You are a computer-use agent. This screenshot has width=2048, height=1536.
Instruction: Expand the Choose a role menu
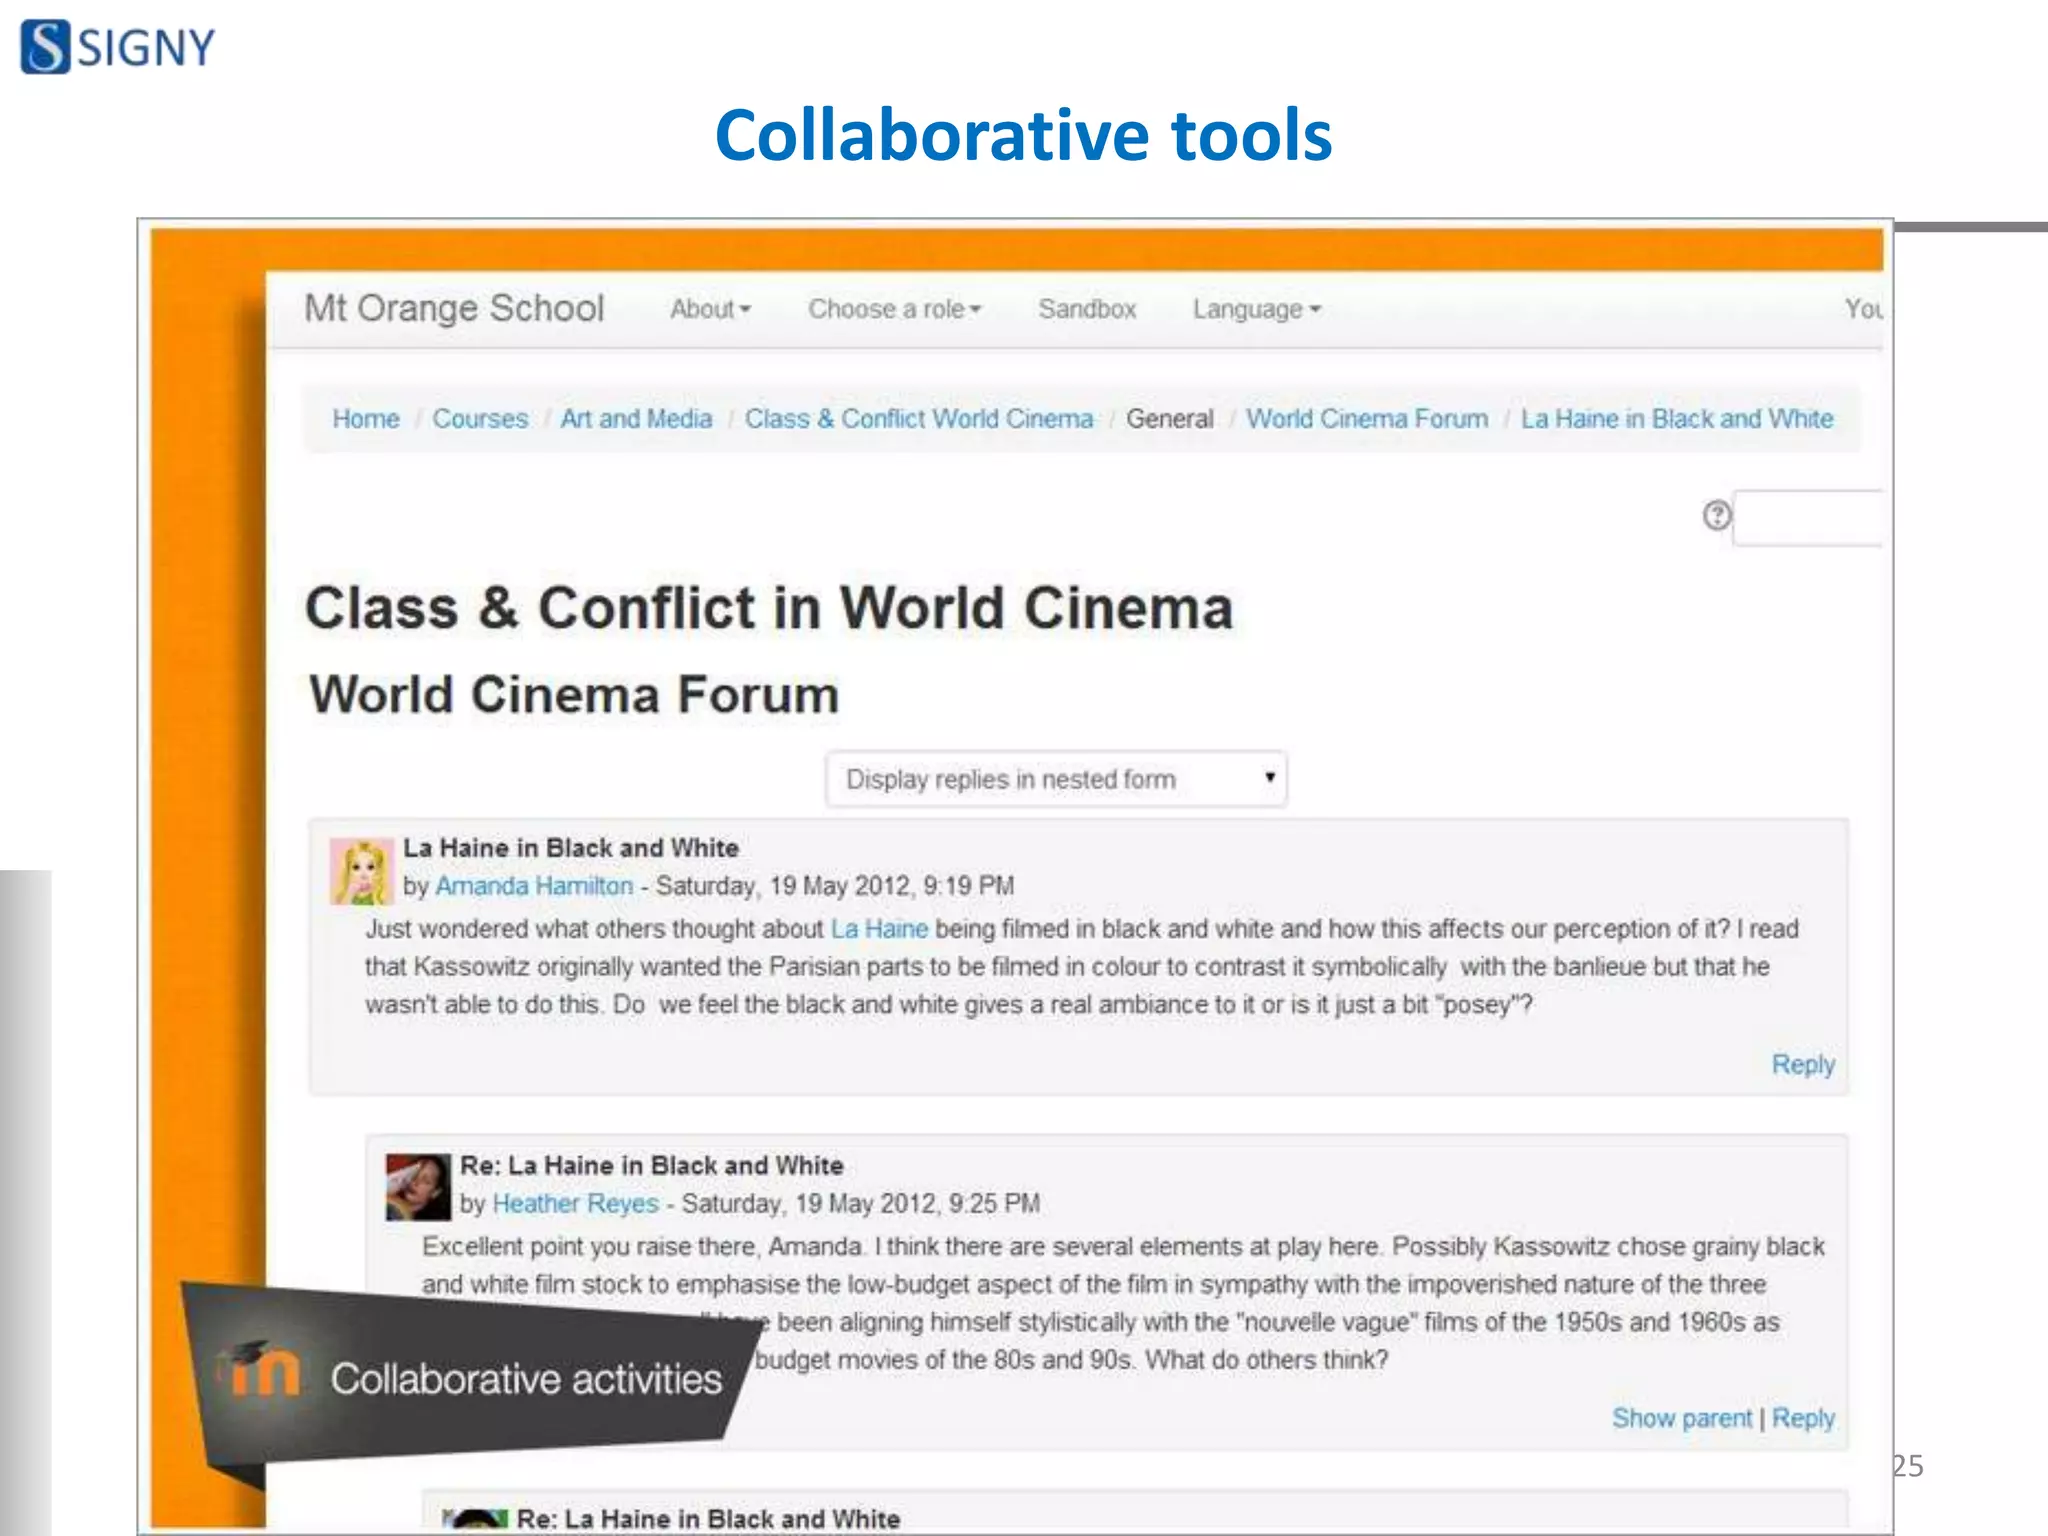[894, 309]
